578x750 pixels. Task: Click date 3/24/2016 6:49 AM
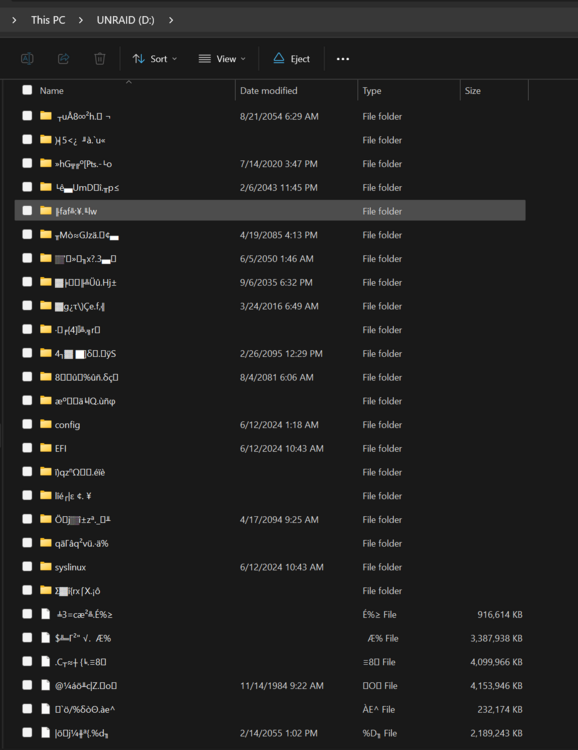[279, 306]
